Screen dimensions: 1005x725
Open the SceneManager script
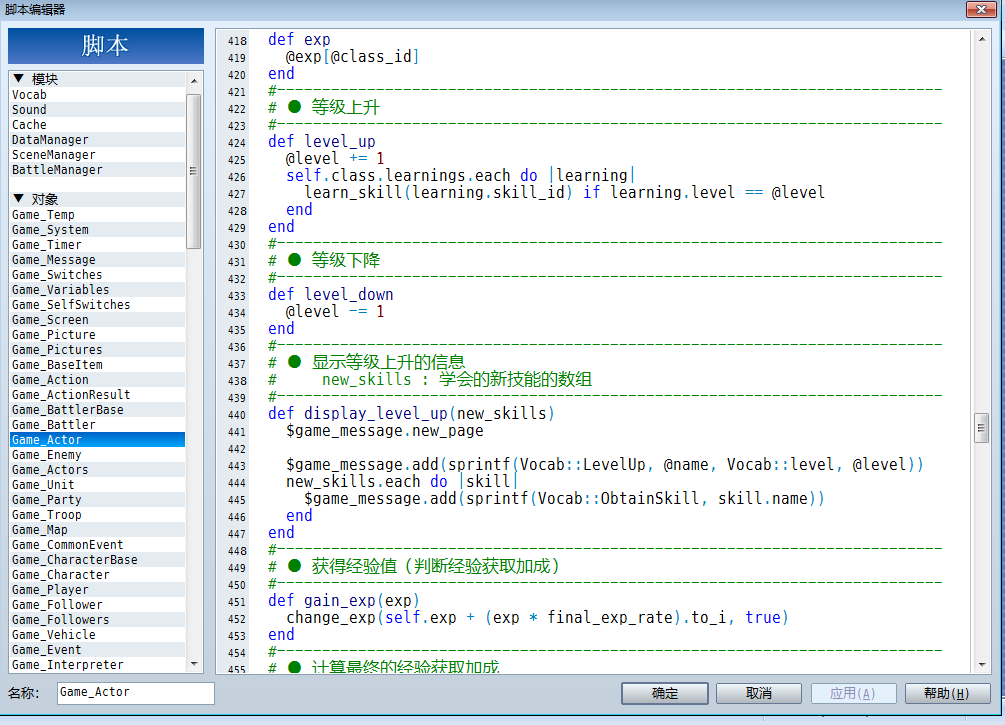tap(97, 155)
